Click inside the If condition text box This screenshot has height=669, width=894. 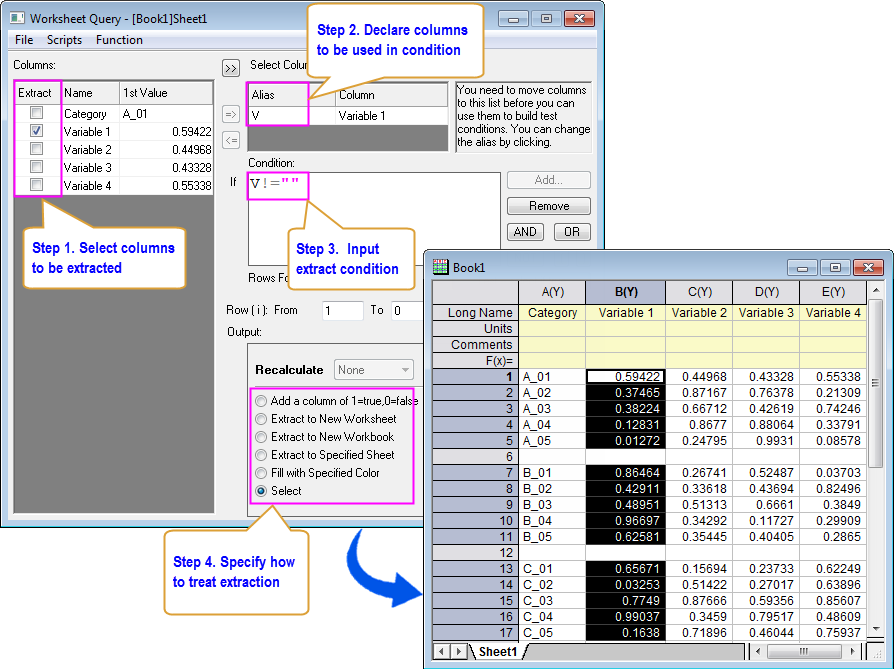coord(374,219)
